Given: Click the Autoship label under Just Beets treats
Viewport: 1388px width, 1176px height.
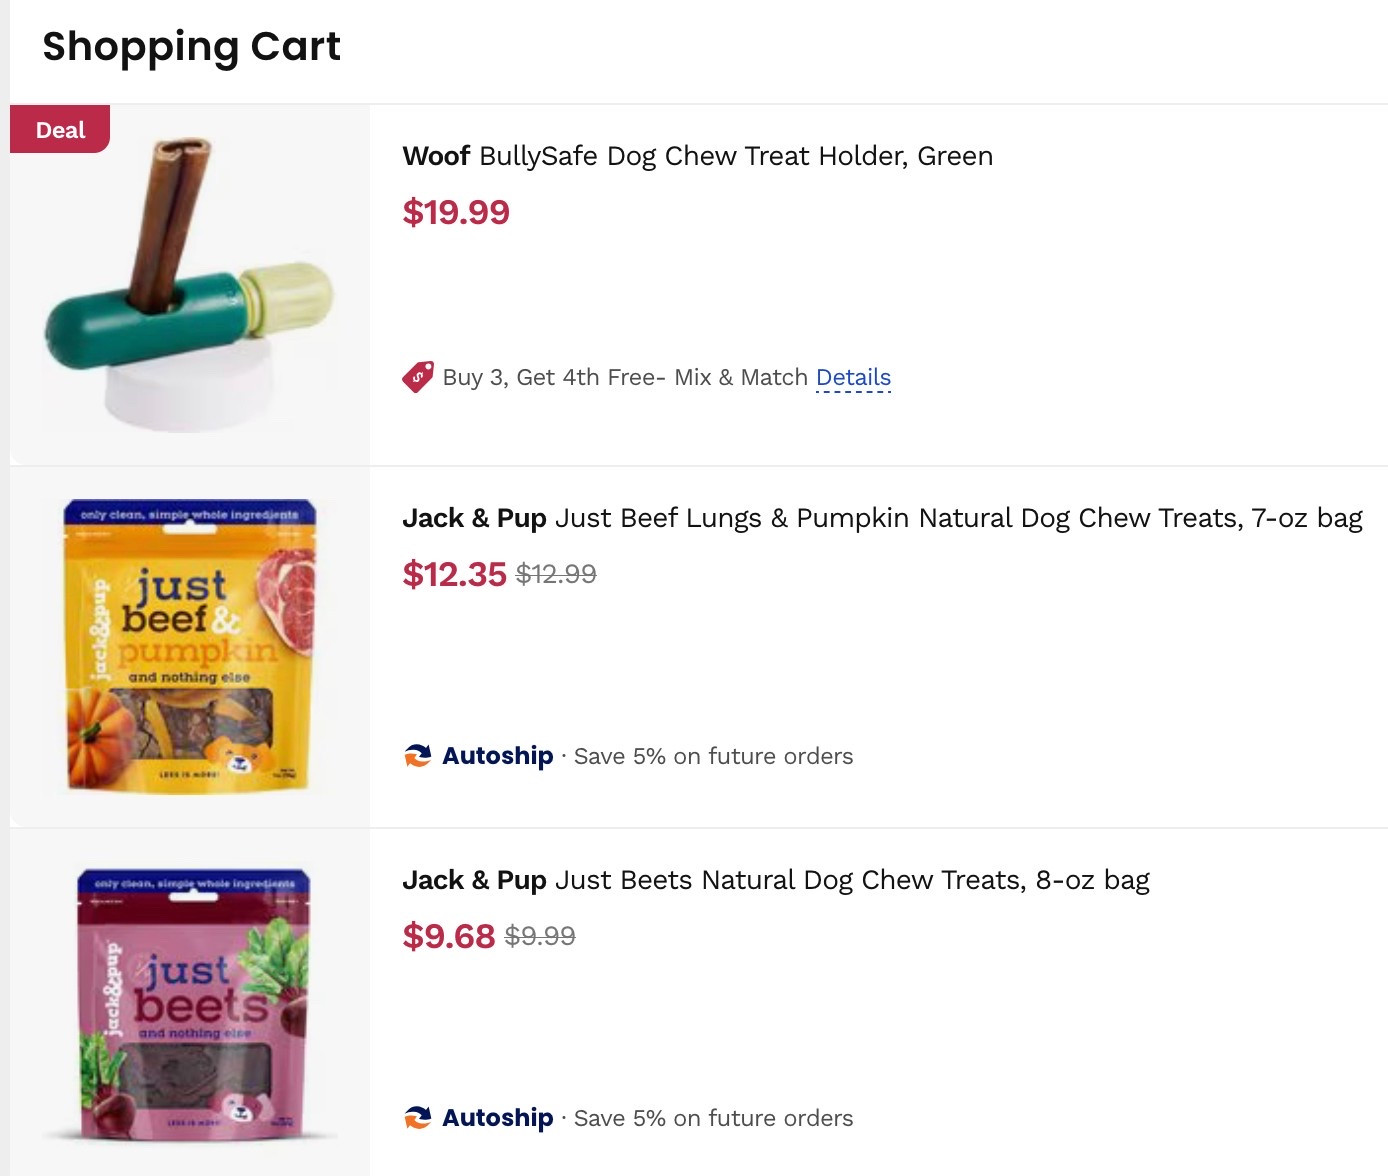Looking at the screenshot, I should (497, 1118).
